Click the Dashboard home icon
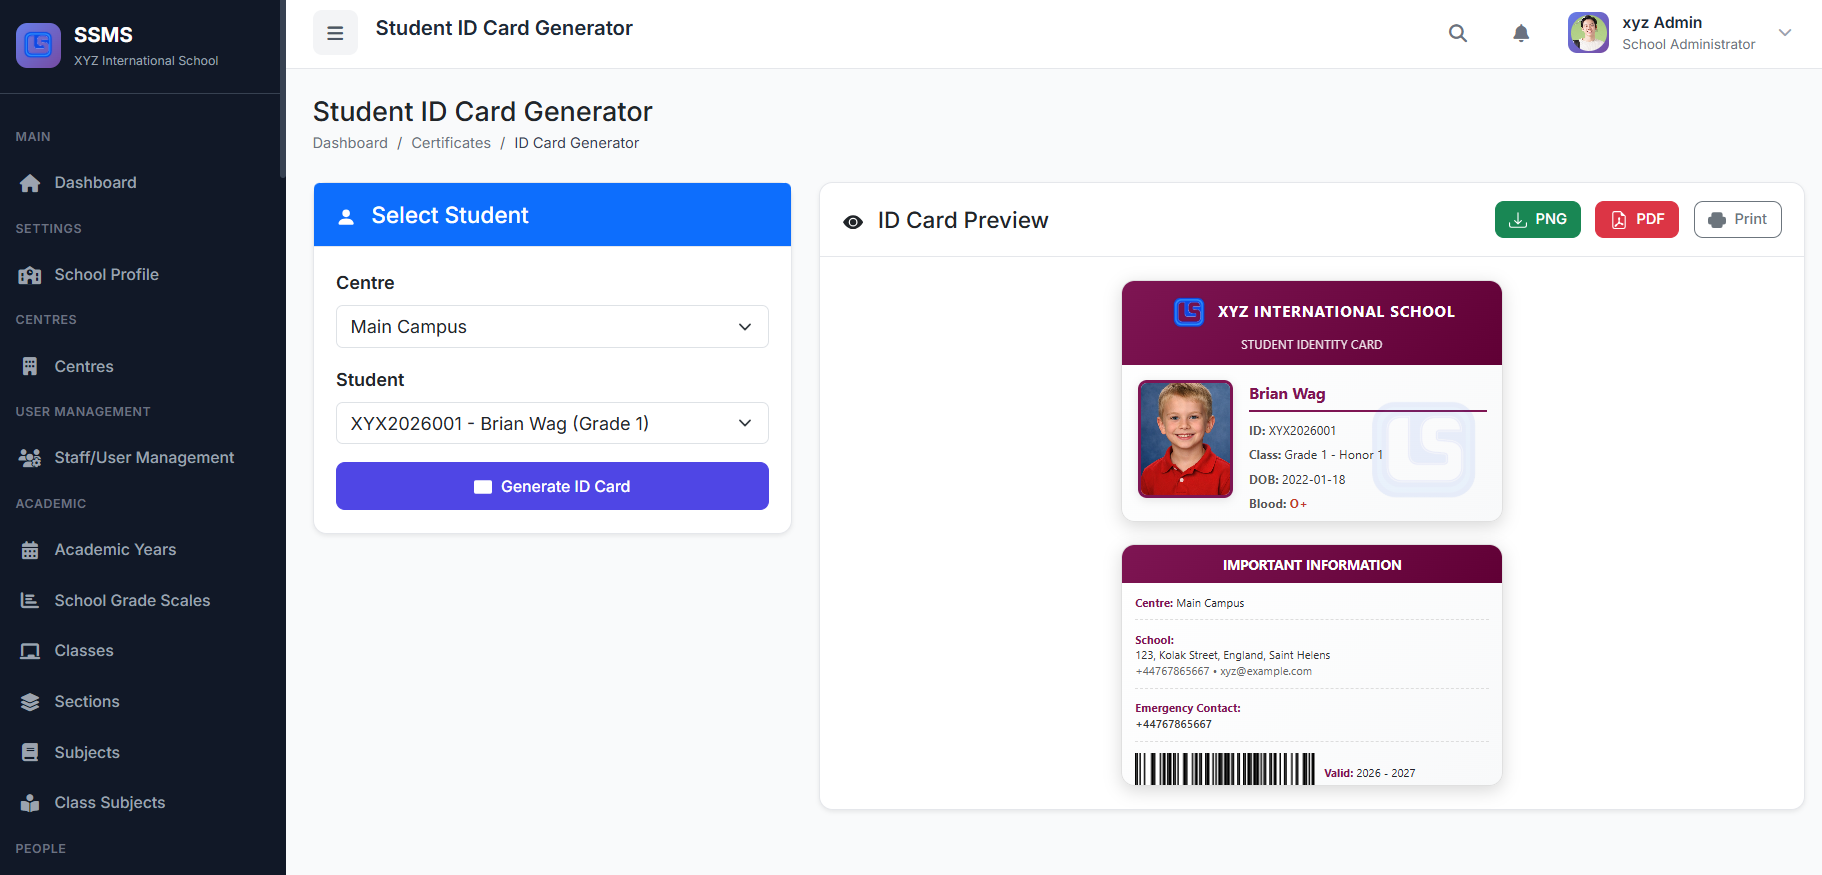This screenshot has width=1822, height=875. 30,183
